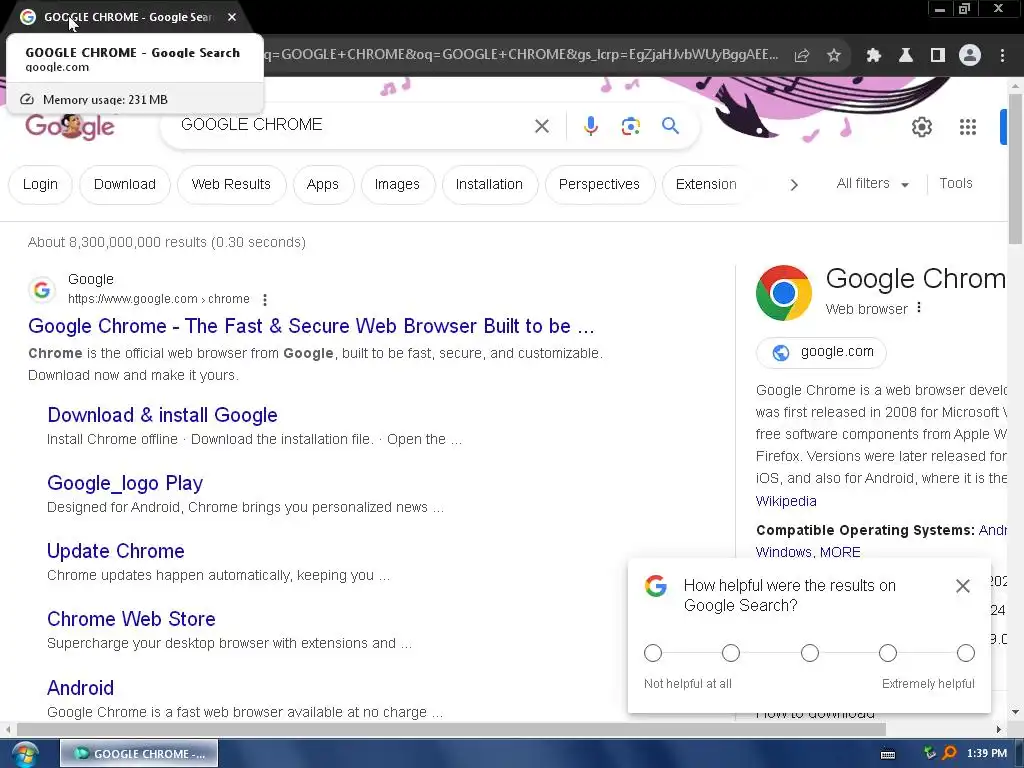Click the horizontal scrollbar thumb

451,729
